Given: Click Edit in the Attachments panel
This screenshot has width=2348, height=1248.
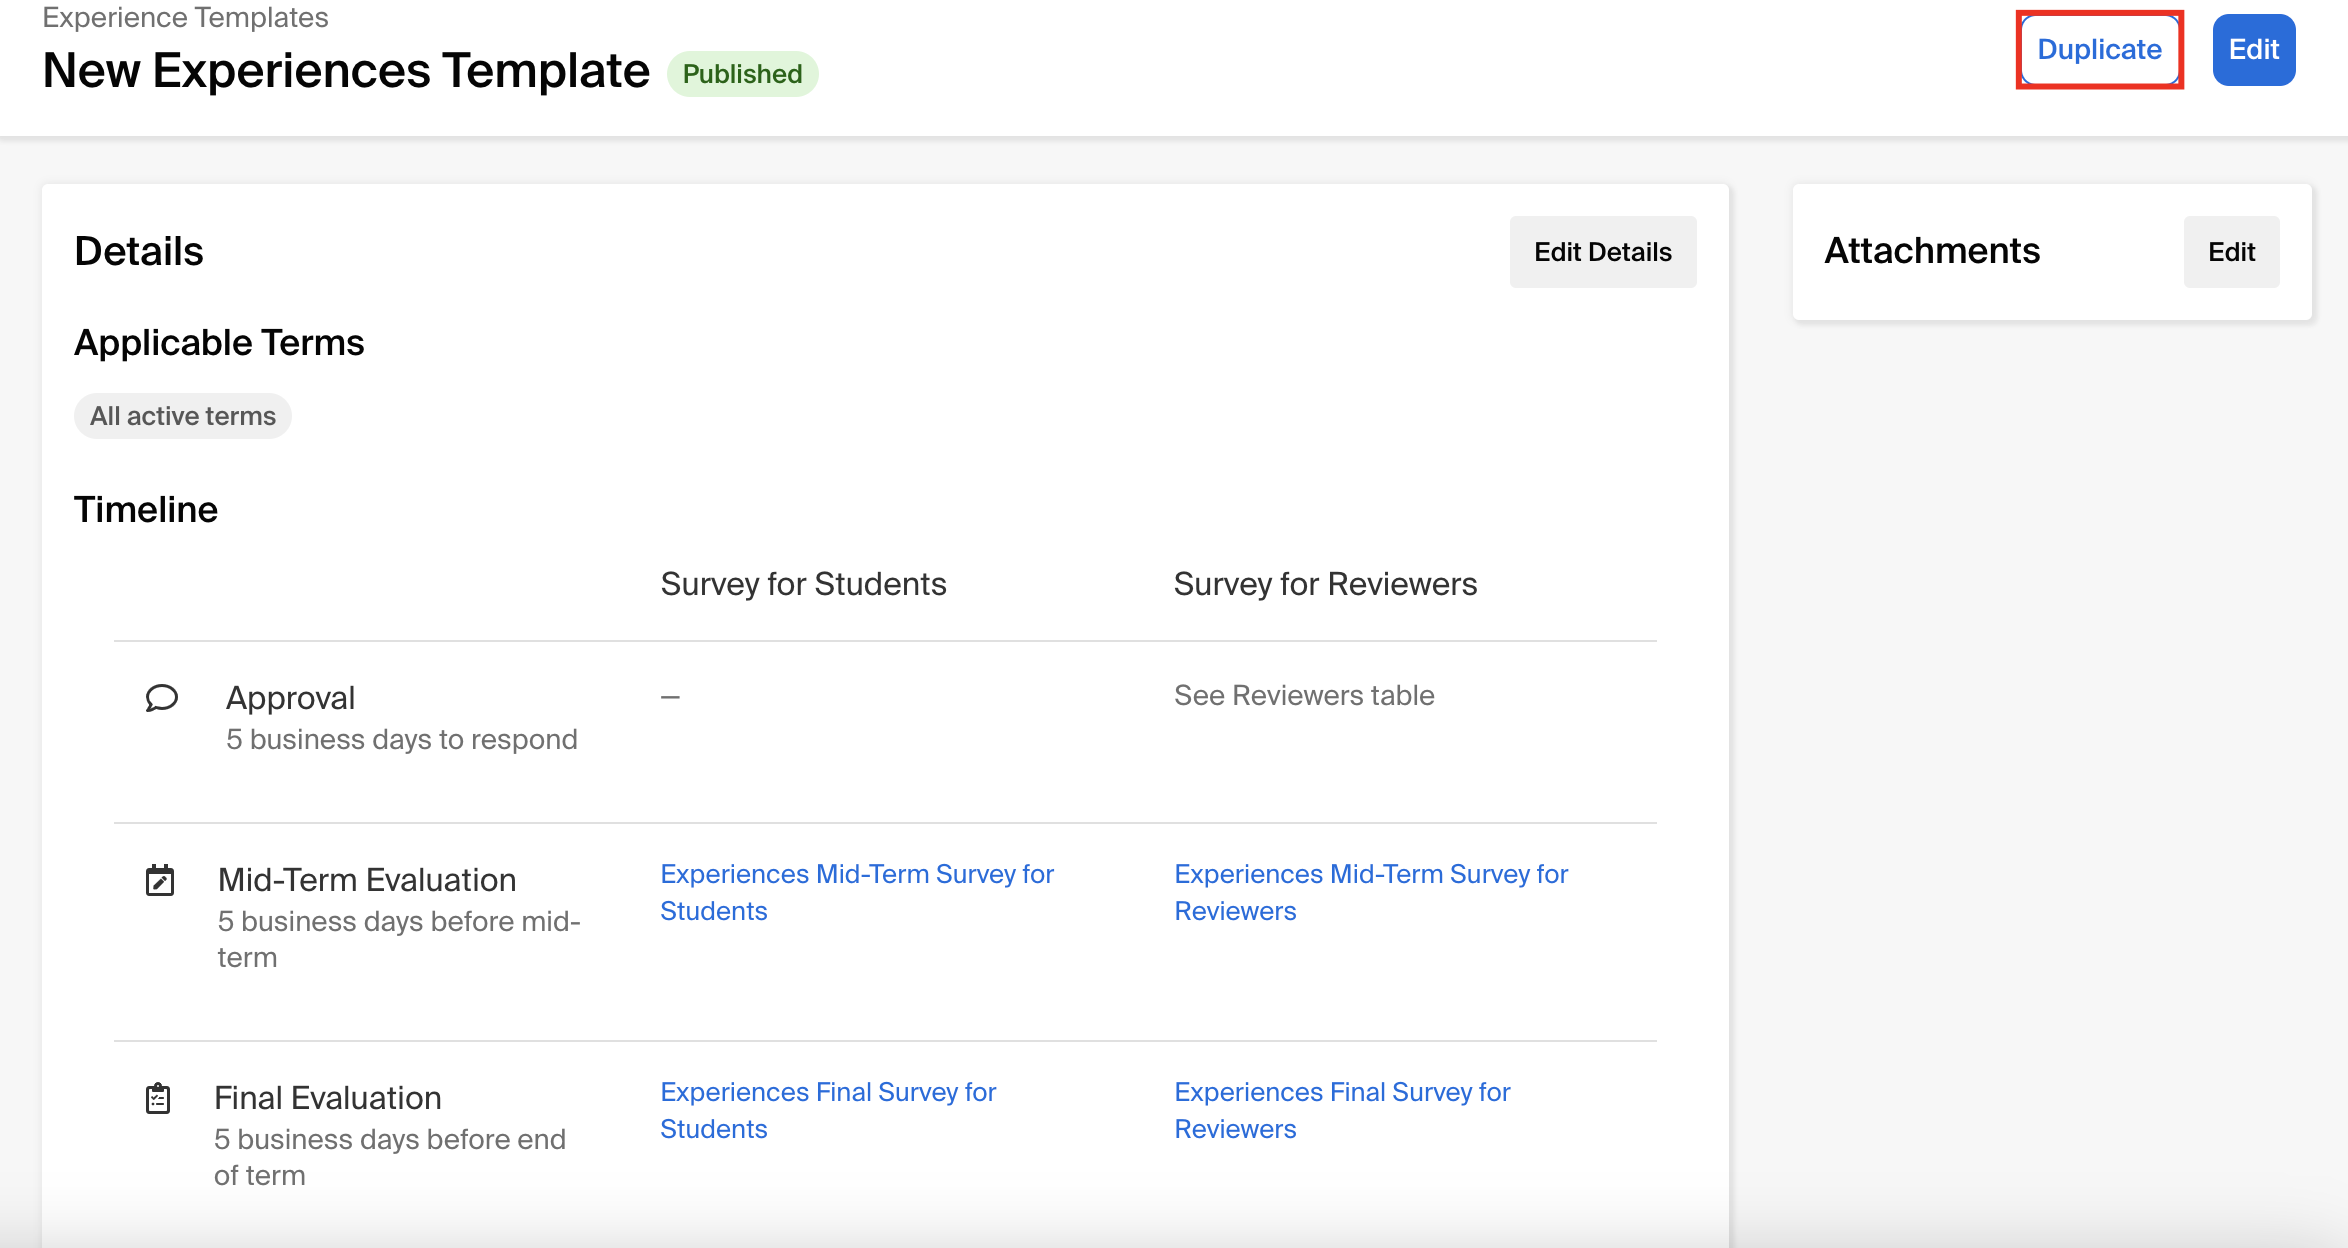Looking at the screenshot, I should coord(2231,252).
